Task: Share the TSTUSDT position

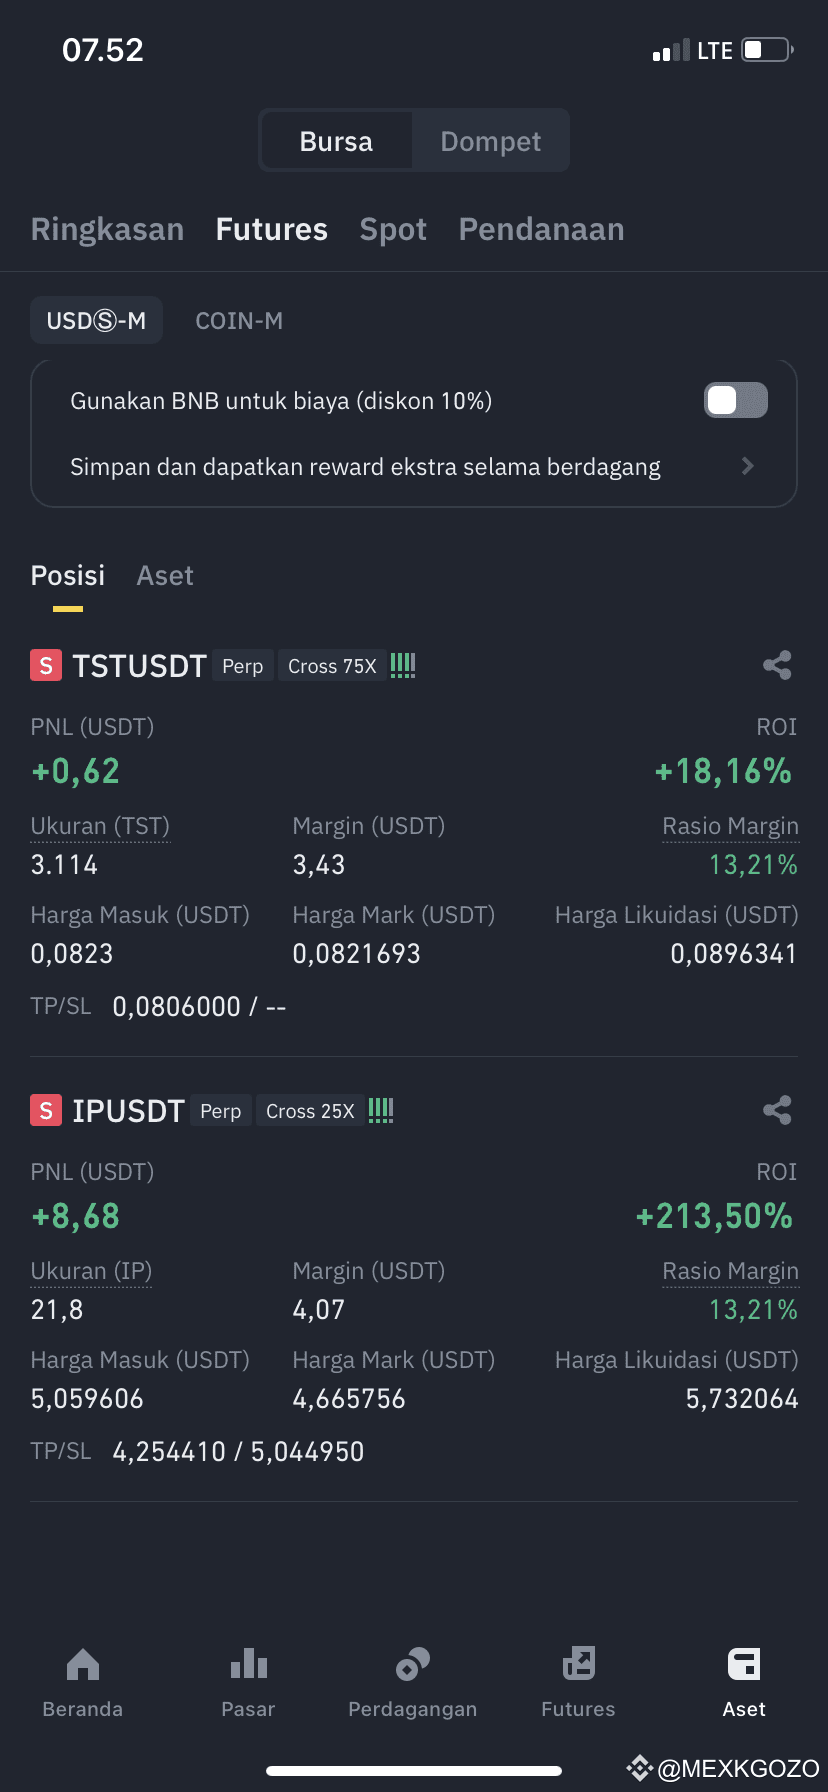Action: tap(777, 665)
